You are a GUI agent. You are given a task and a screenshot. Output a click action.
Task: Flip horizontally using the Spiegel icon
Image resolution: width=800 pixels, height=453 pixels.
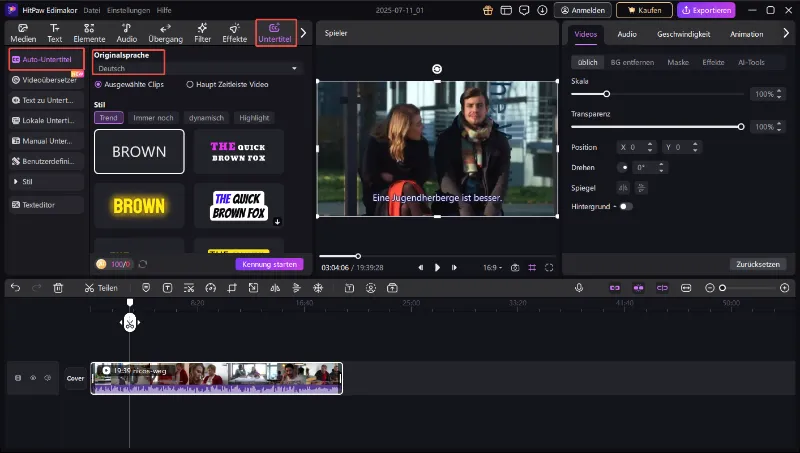tap(624, 187)
